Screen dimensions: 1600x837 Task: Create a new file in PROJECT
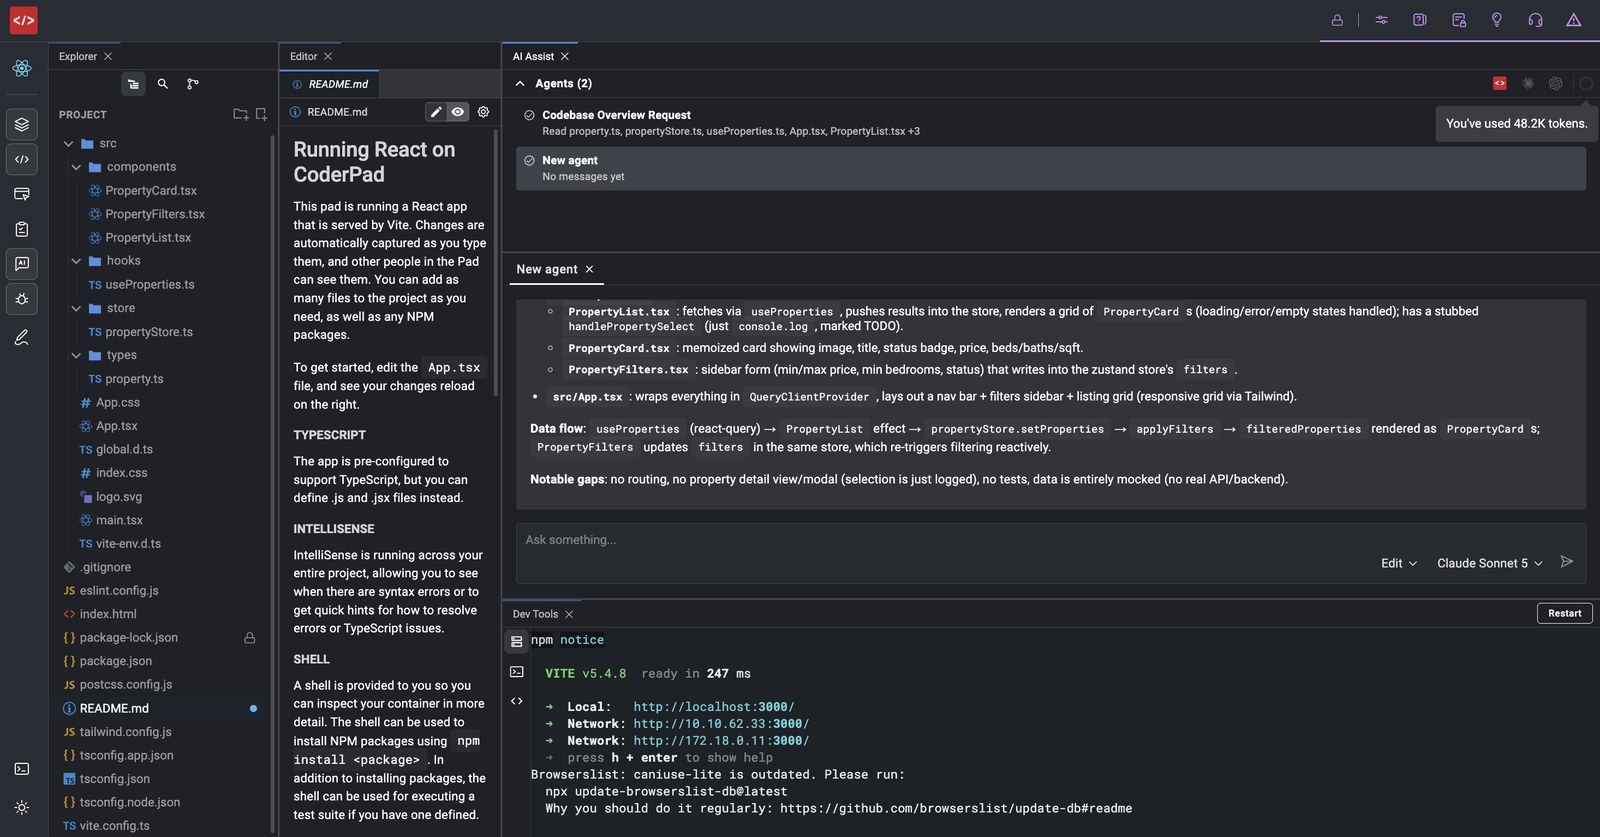pyautogui.click(x=261, y=115)
